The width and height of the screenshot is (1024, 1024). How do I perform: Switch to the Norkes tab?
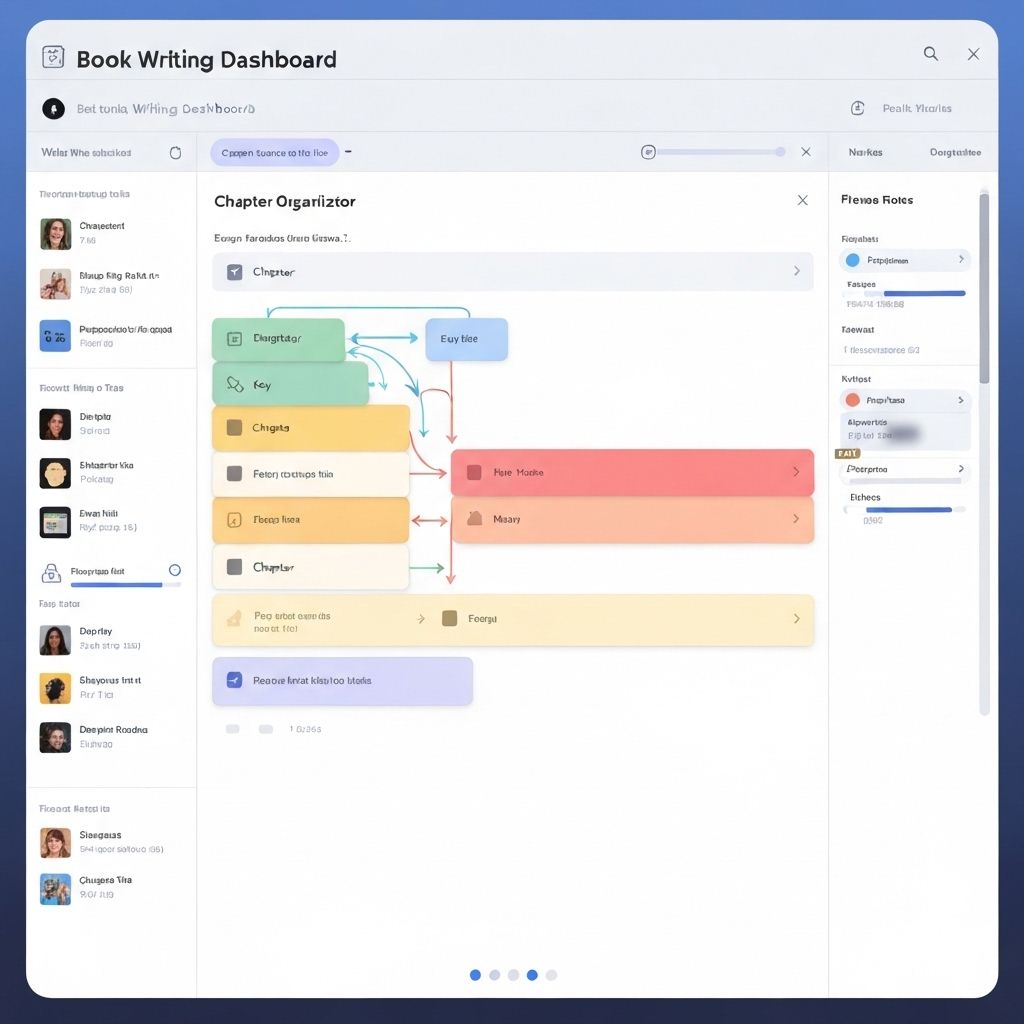click(865, 153)
